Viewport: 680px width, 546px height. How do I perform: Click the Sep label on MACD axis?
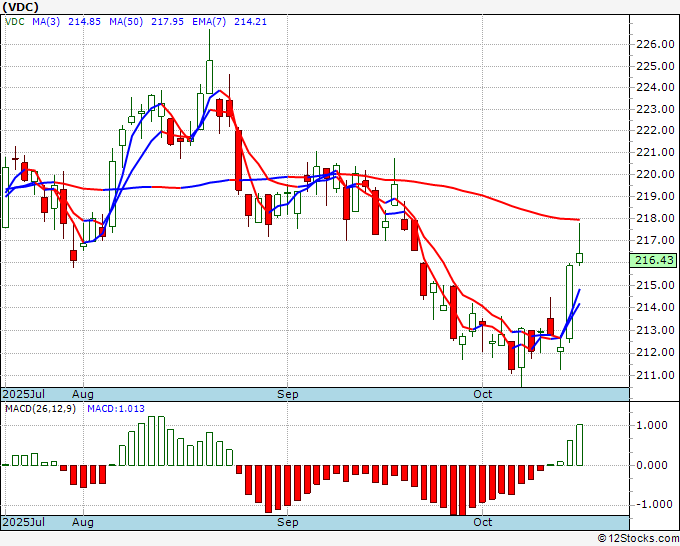(x=288, y=522)
